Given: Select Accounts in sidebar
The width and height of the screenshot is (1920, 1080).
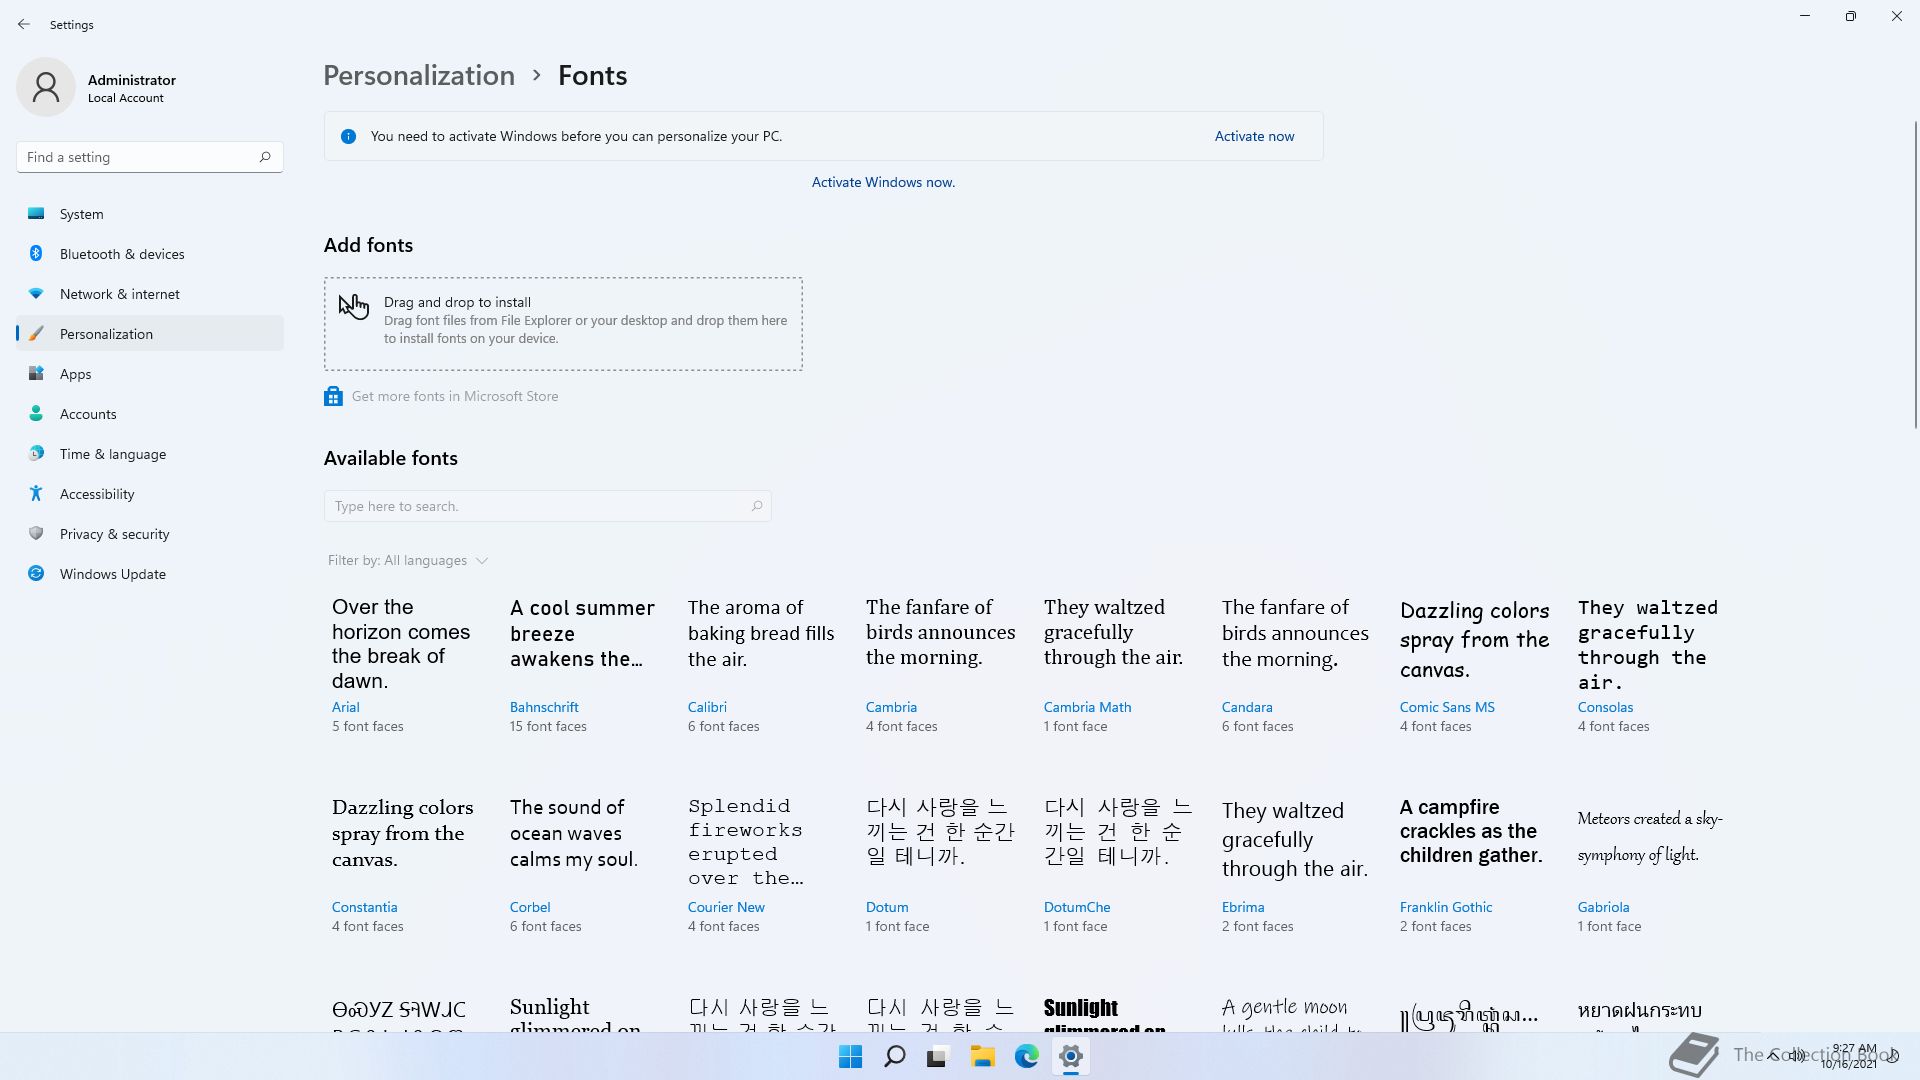Looking at the screenshot, I should pos(150,413).
